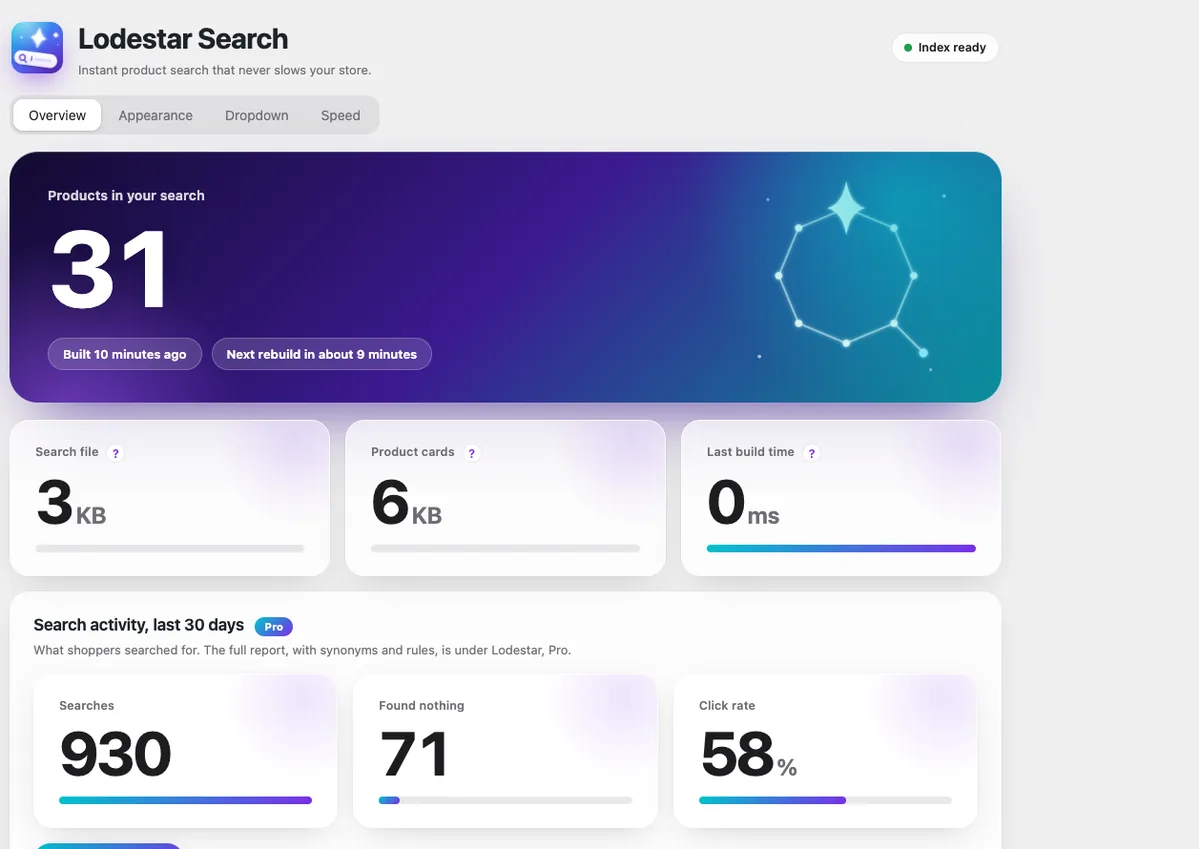Click the Lodestar Search app logo icon
This screenshot has width=1200, height=849.
click(37, 48)
